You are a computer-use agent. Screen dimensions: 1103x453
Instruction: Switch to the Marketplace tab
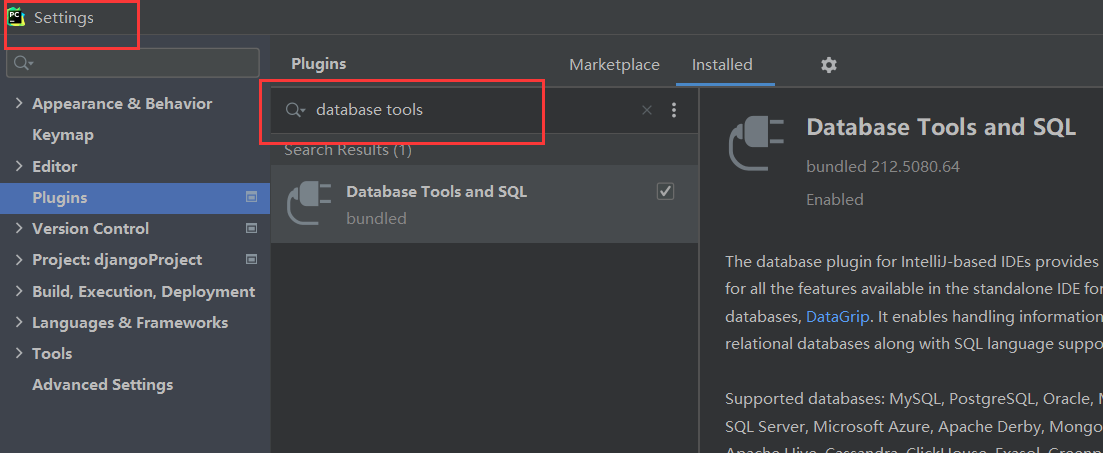pos(614,65)
